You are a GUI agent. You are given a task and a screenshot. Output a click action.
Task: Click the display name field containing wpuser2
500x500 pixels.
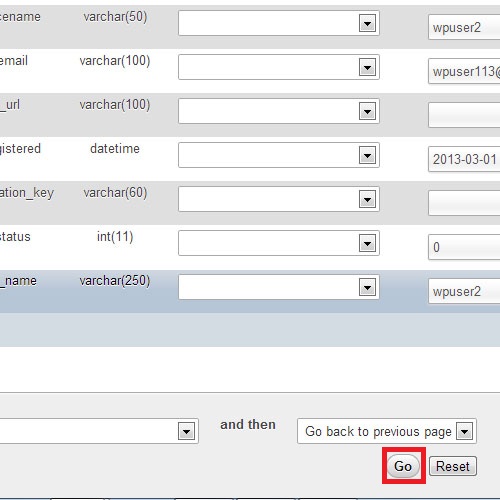(x=464, y=291)
